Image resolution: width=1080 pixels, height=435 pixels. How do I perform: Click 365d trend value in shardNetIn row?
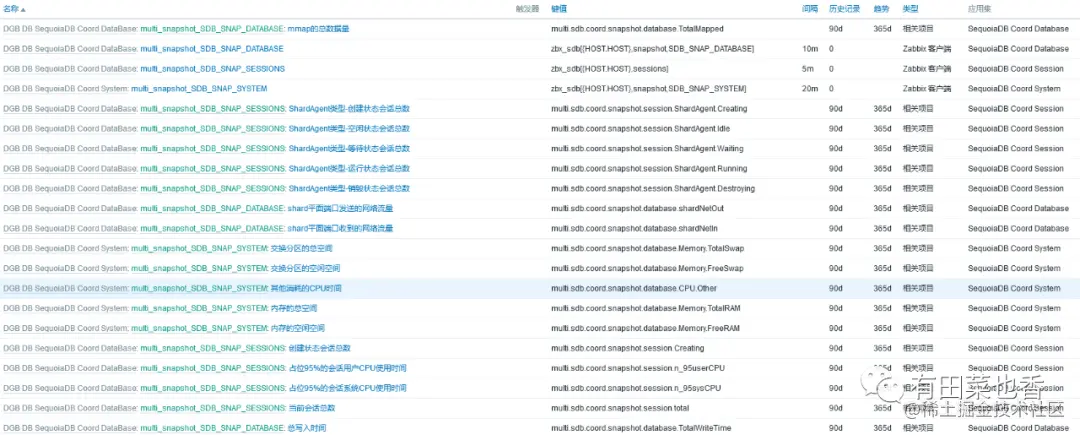pos(882,229)
